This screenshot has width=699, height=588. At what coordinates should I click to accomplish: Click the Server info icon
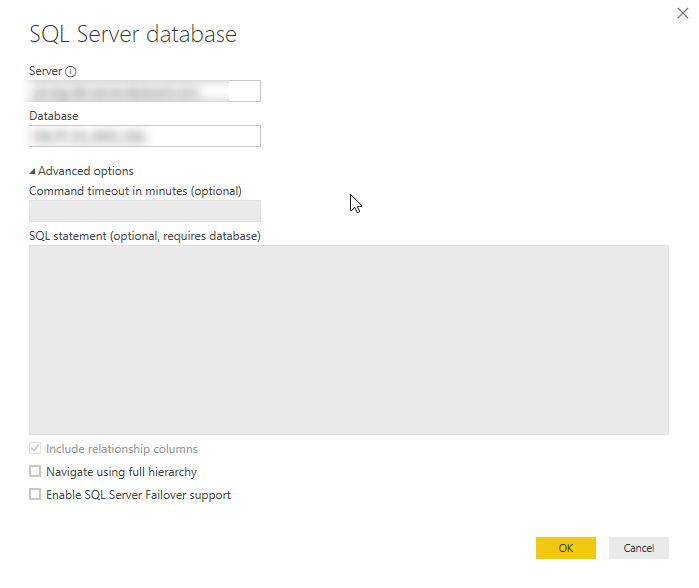70,71
